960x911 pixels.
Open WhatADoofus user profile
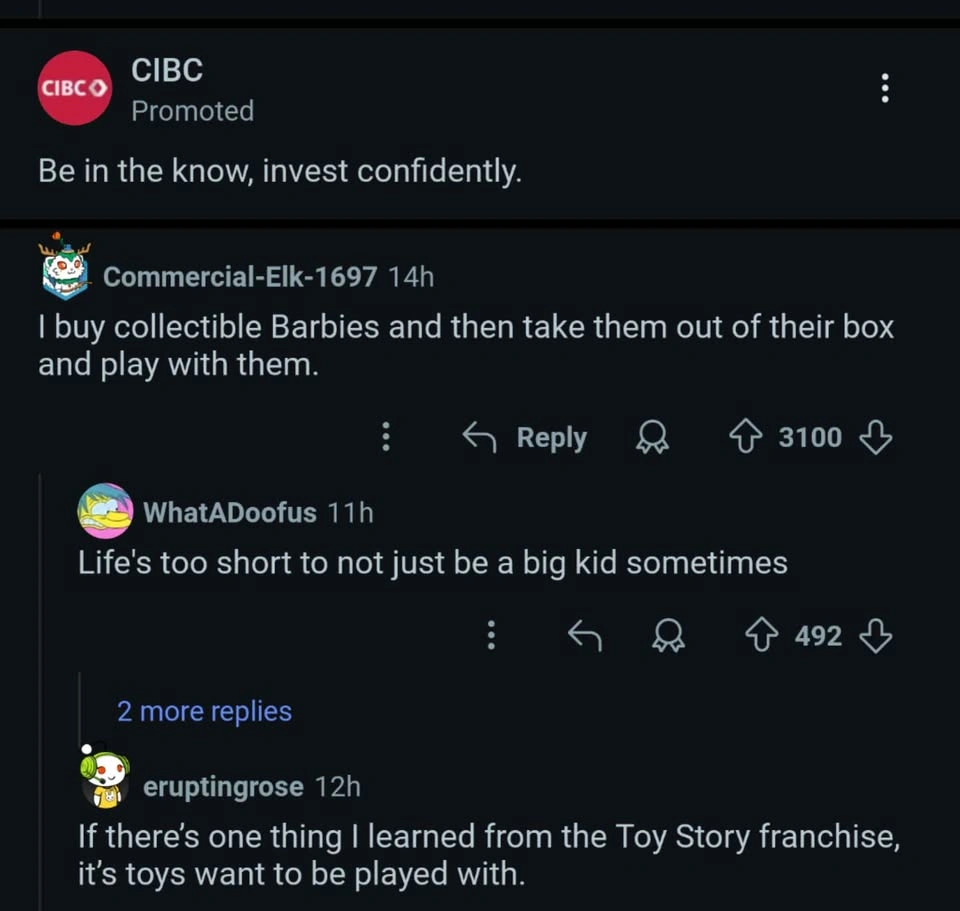230,513
